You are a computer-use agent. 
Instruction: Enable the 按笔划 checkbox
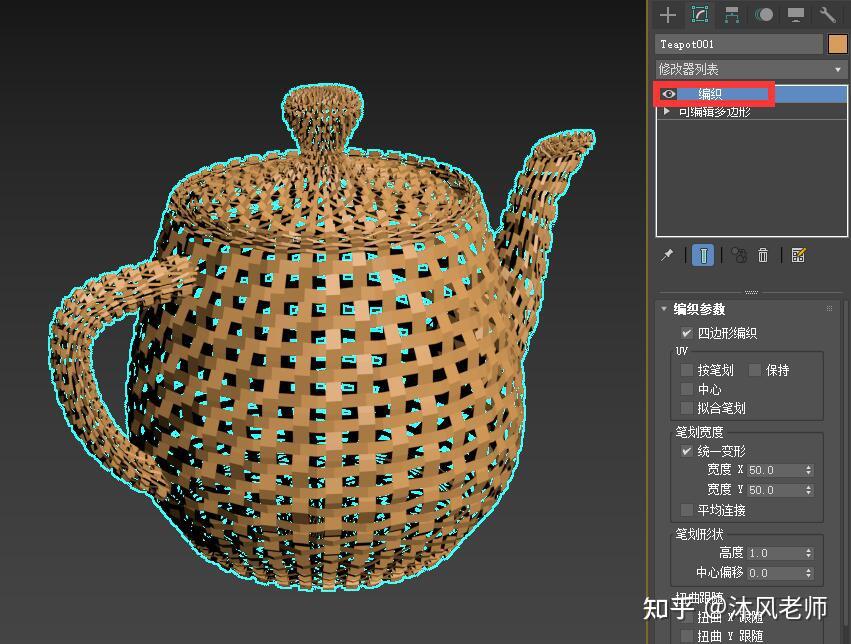point(687,370)
